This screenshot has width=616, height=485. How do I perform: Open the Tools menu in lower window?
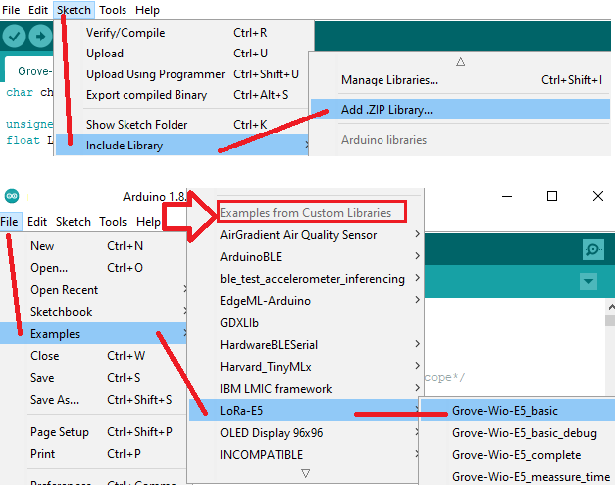point(113,222)
